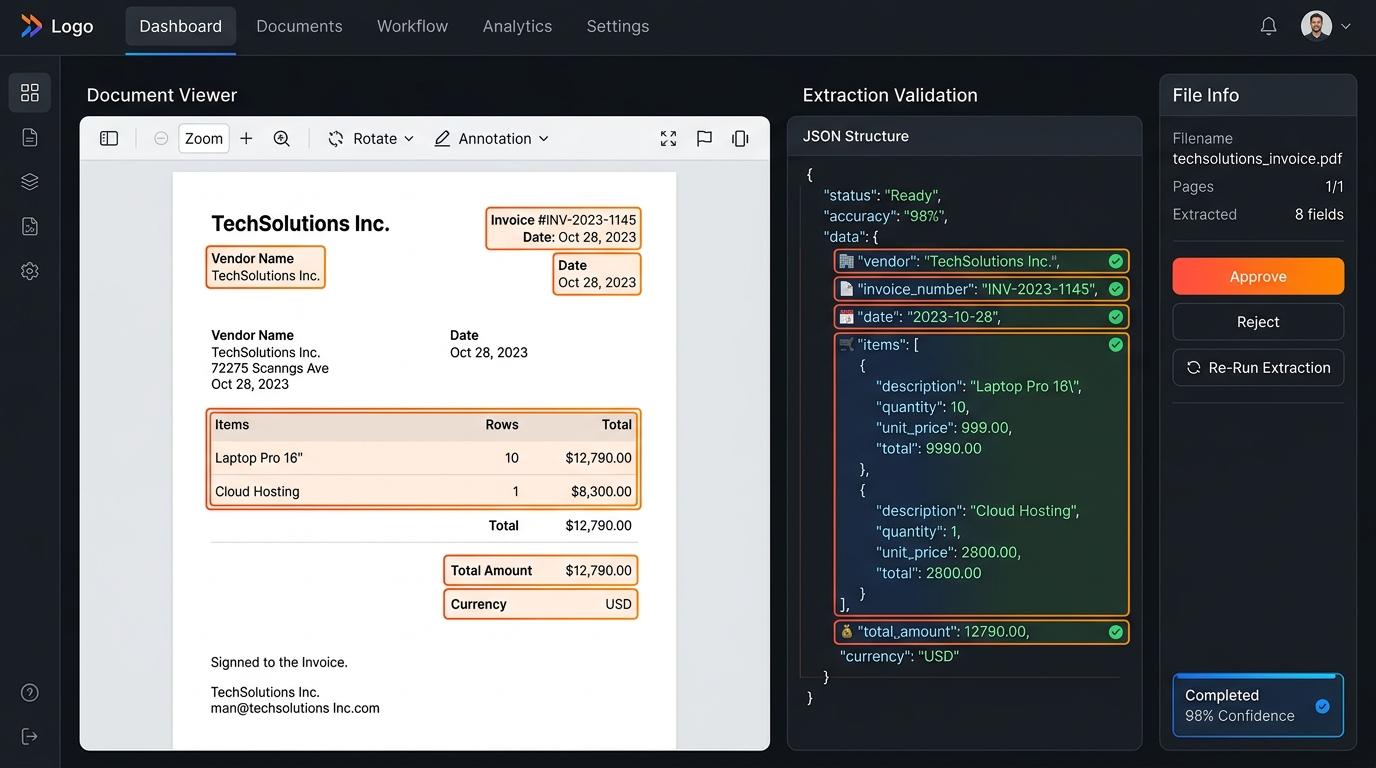Image resolution: width=1376 pixels, height=768 pixels.
Task: Switch to the Documents tab
Action: point(299,27)
